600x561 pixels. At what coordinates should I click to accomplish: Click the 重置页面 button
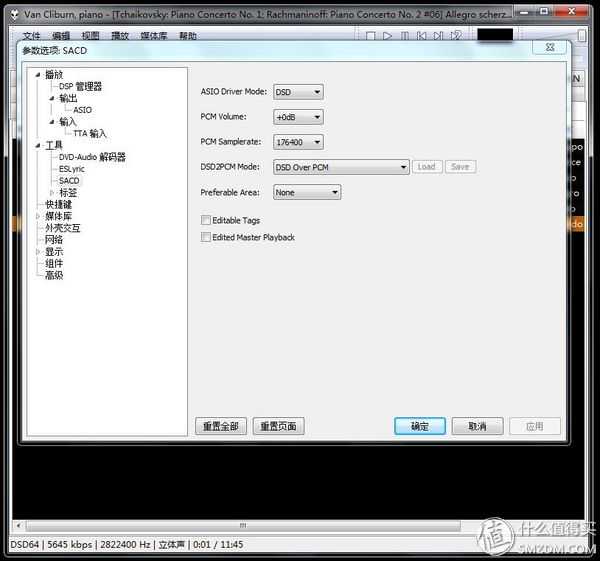278,426
